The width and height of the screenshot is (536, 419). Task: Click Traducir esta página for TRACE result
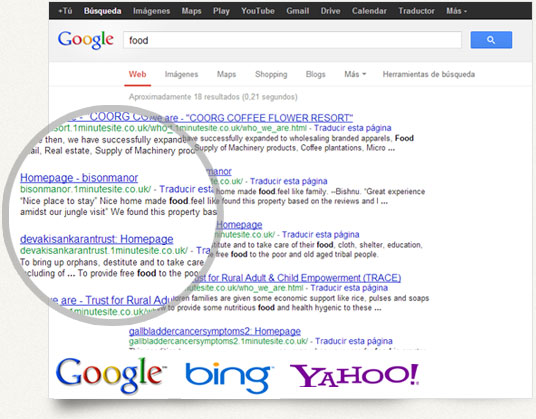coord(349,288)
